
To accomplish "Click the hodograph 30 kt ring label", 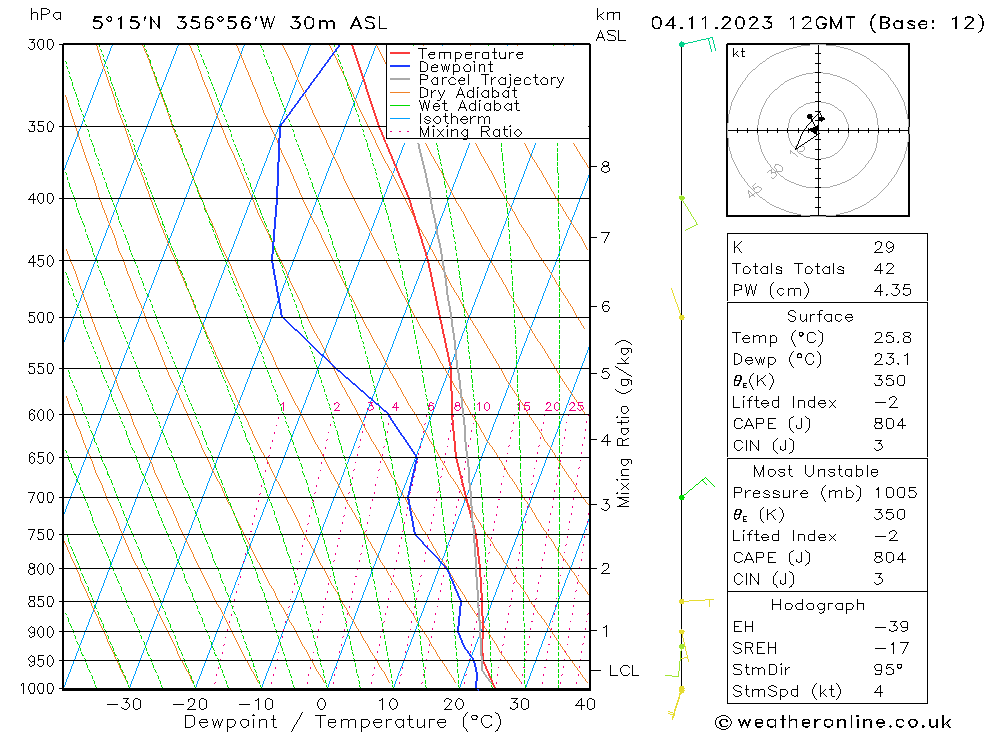I will tap(776, 171).
